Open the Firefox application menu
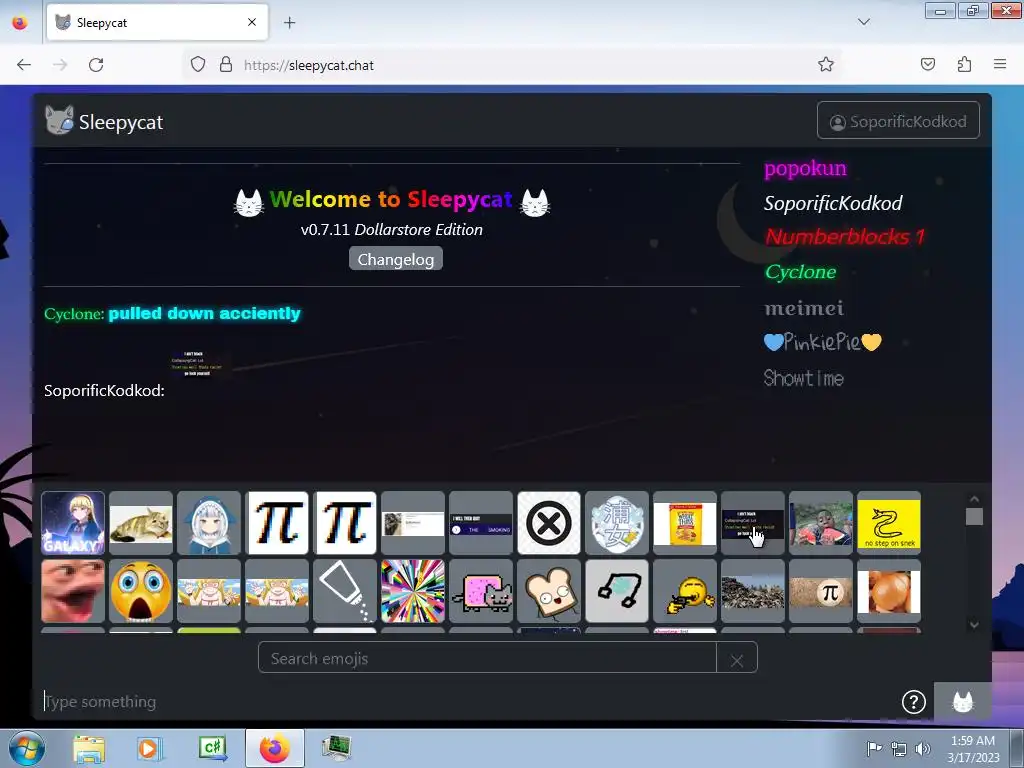Viewport: 1024px width, 768px height. pyautogui.click(x=1000, y=64)
